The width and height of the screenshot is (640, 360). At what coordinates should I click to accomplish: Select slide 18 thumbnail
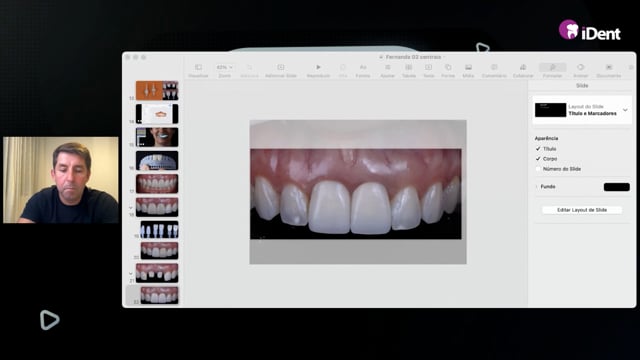click(157, 207)
